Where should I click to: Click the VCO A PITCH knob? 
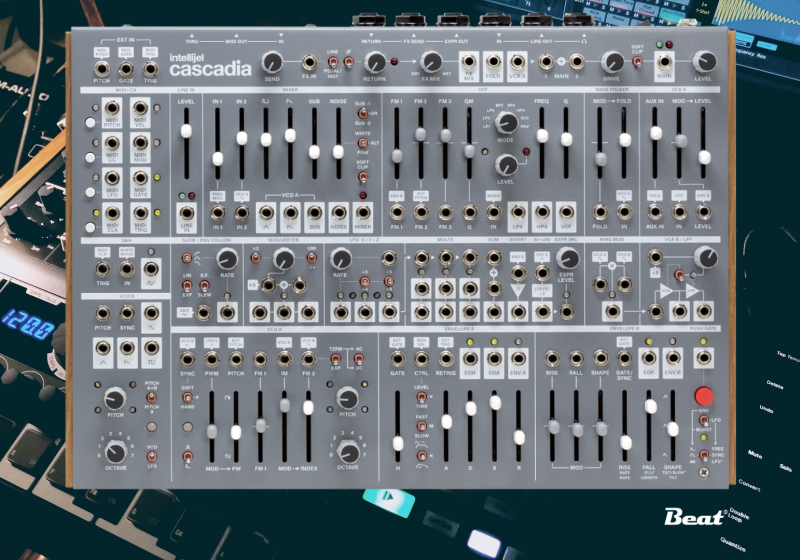coord(347,398)
